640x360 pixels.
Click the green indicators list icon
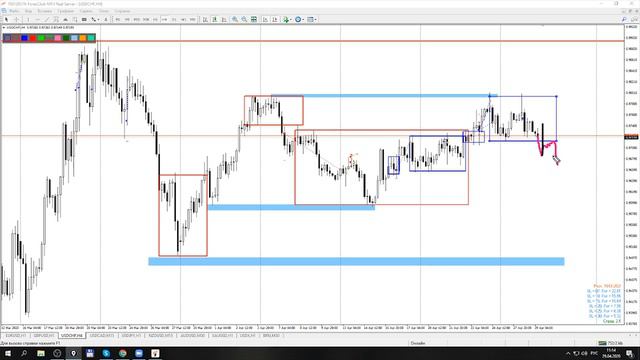(286, 19)
